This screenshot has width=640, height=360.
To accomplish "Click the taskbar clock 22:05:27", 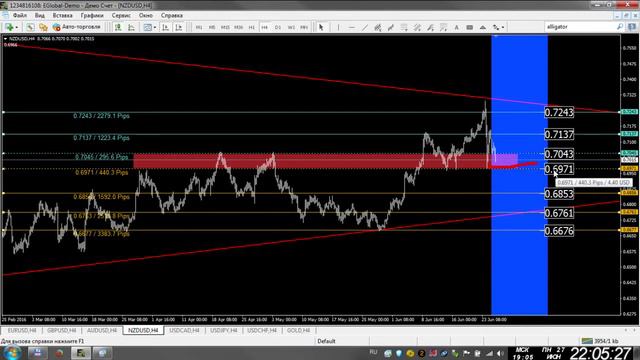I will pyautogui.click(x=600, y=353).
